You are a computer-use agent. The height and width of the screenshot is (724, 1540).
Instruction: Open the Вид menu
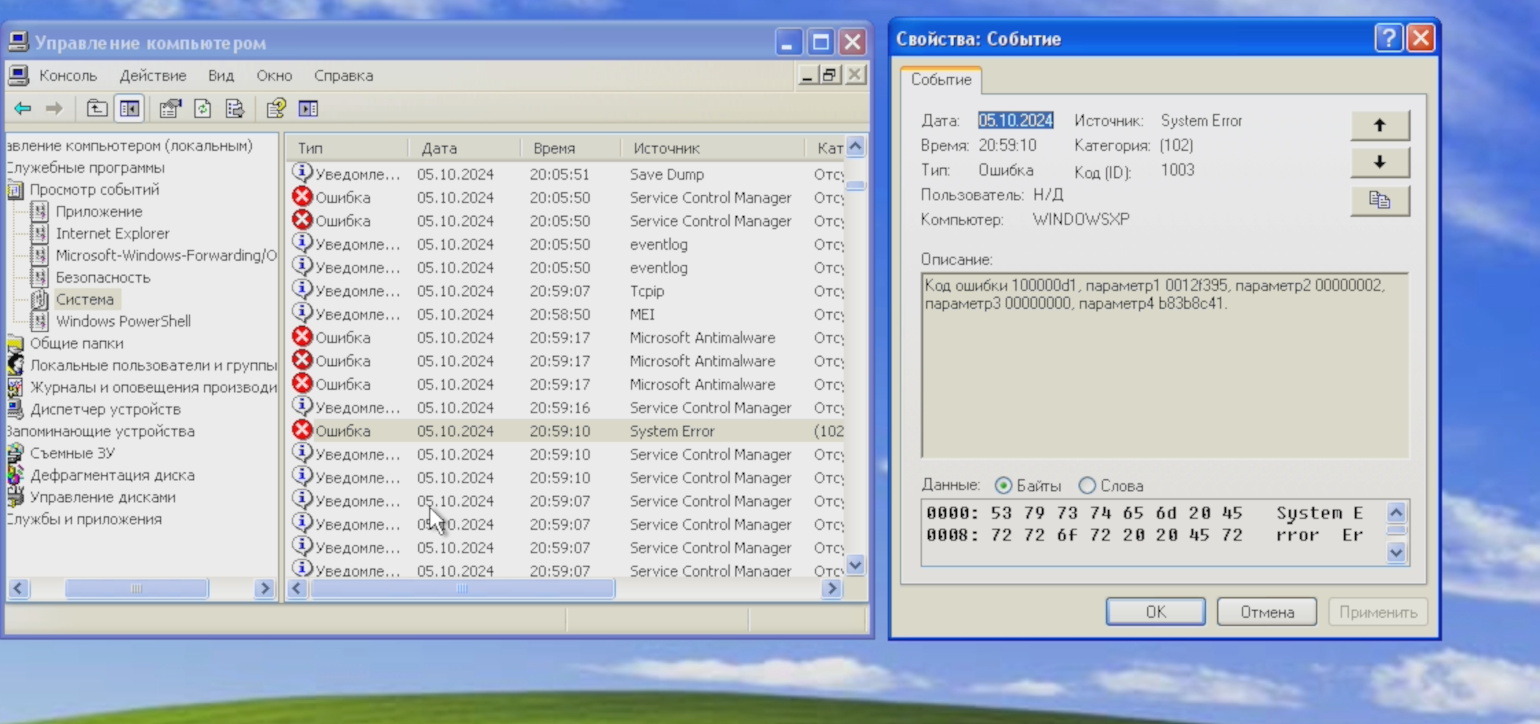pyautogui.click(x=221, y=76)
